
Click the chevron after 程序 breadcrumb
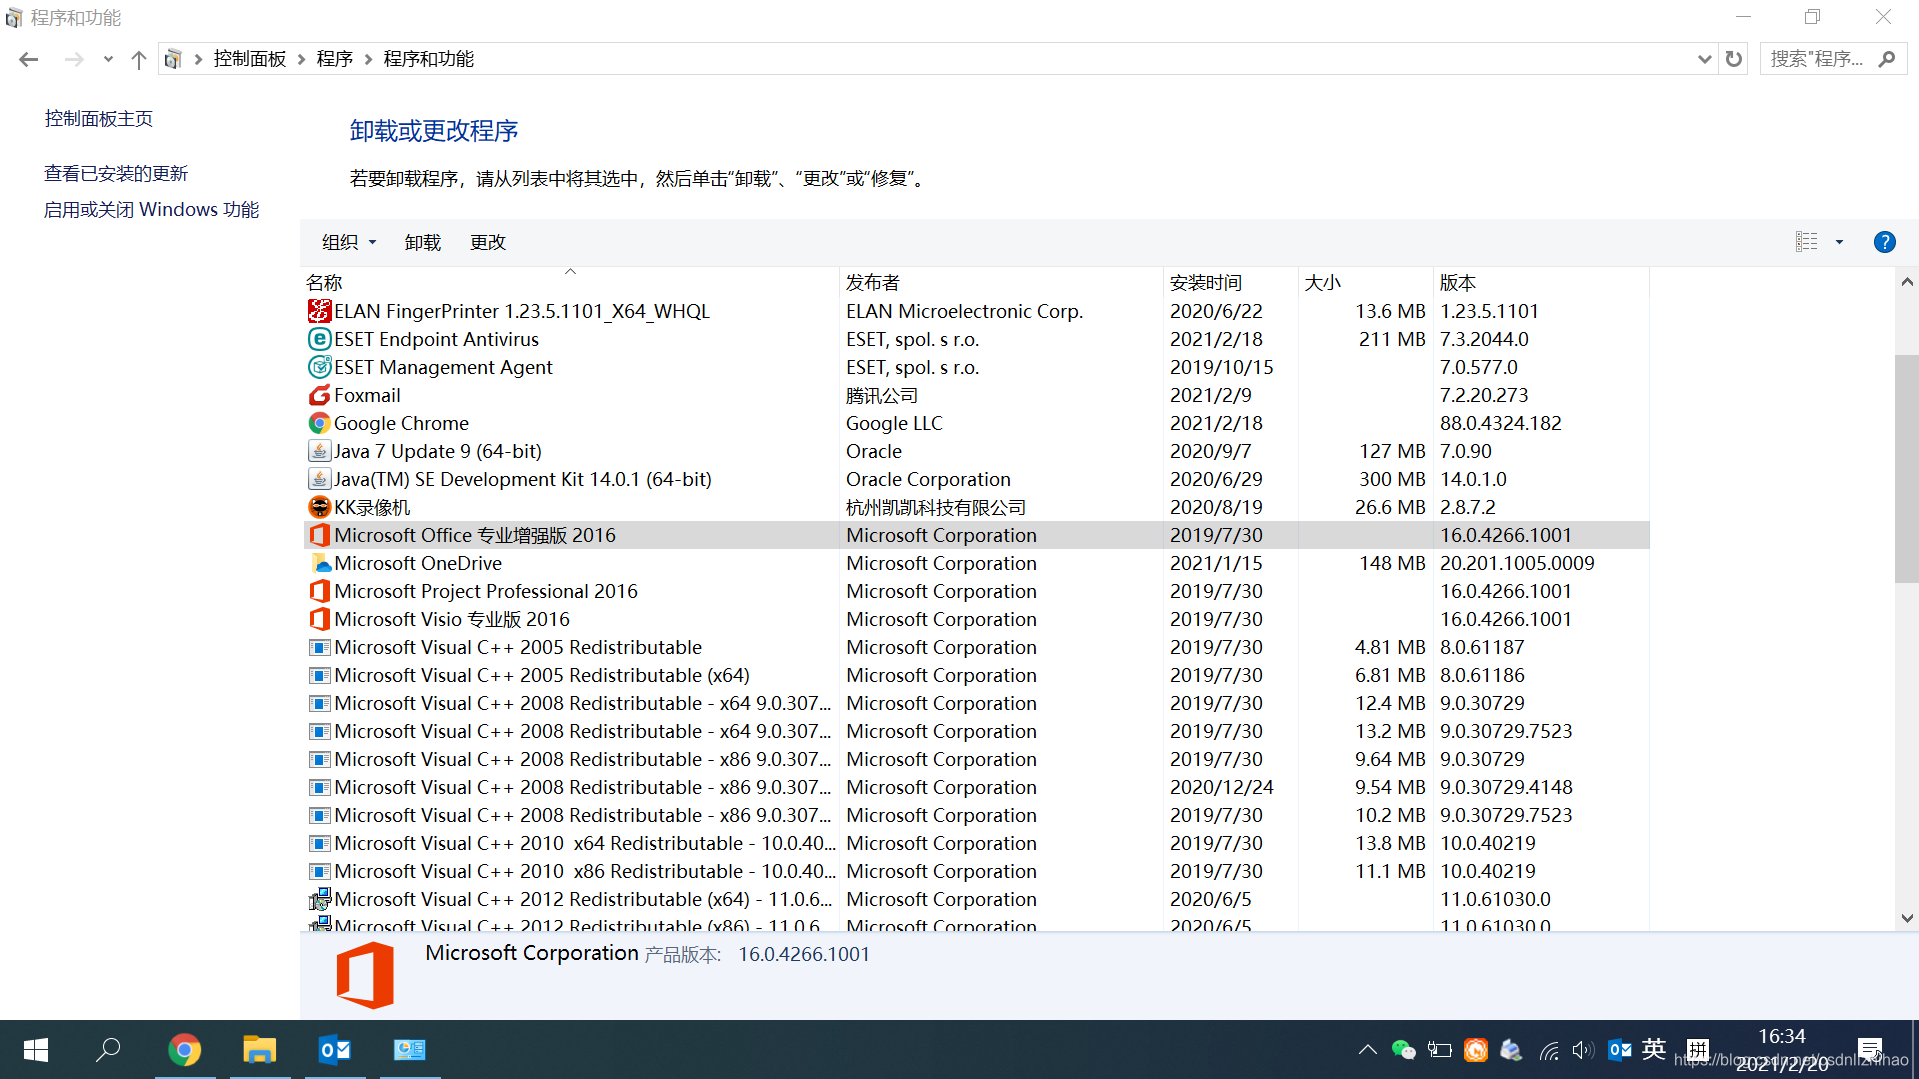click(x=368, y=59)
